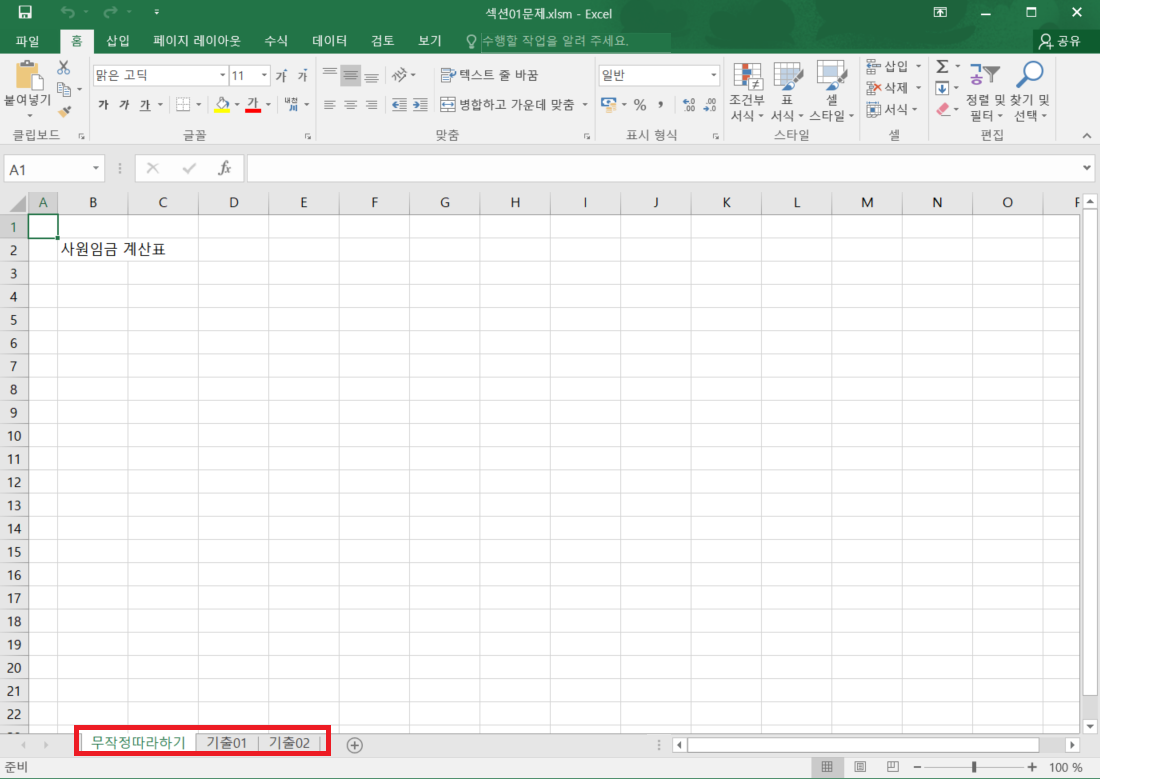
Task: Collapse the ribbon with the caret
Action: pos(1087,136)
